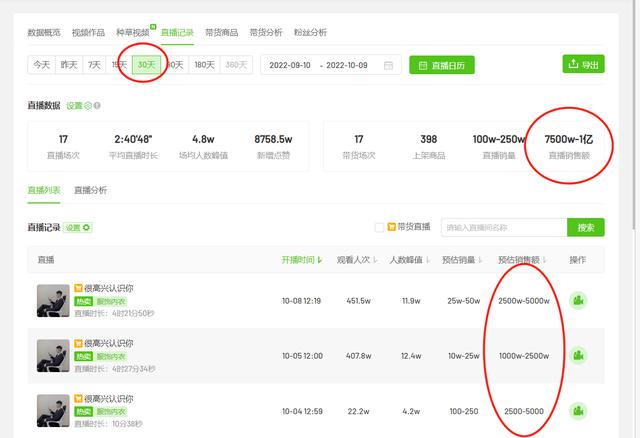This screenshot has height=438, width=640.
Task: Click the 直播日历 calendar button
Action: click(x=442, y=65)
